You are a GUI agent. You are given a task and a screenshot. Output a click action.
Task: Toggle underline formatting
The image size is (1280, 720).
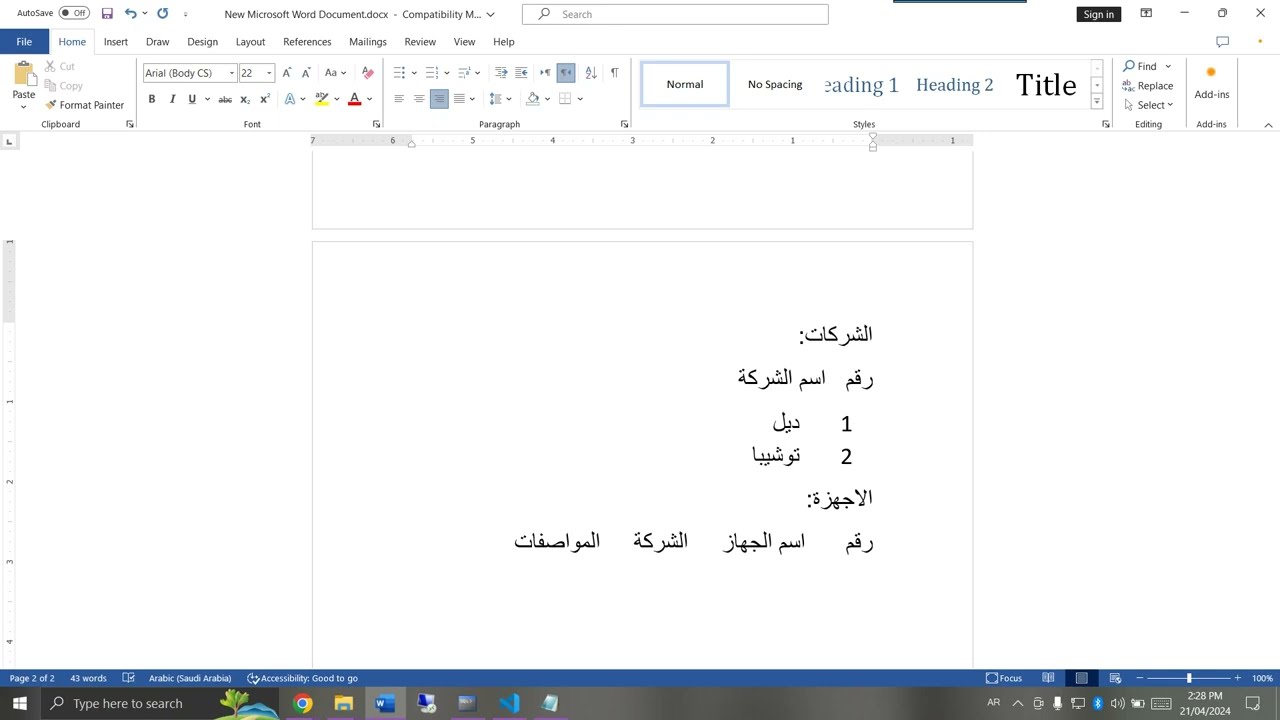point(192,99)
